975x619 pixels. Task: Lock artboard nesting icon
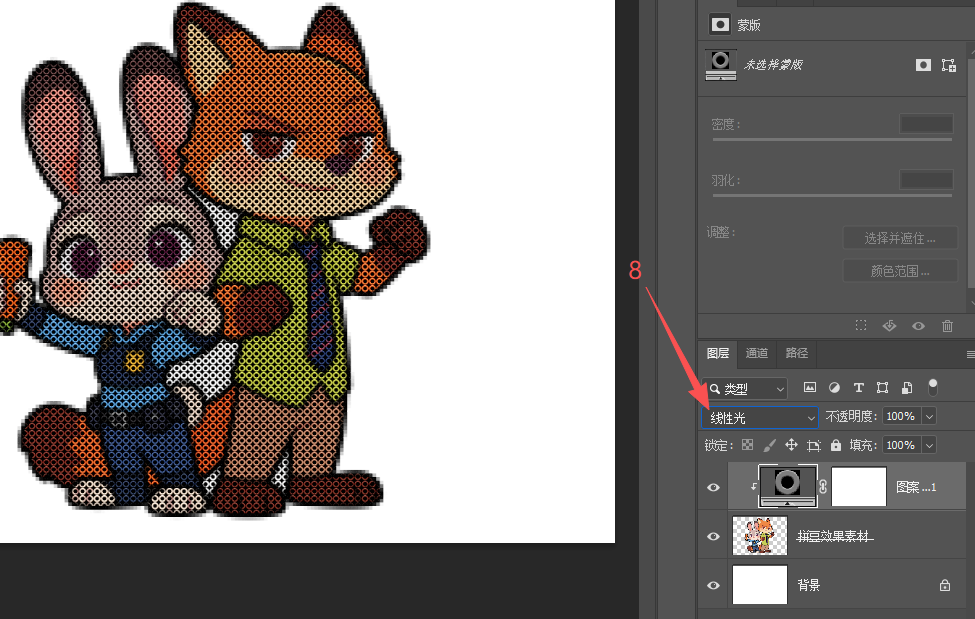tap(813, 445)
